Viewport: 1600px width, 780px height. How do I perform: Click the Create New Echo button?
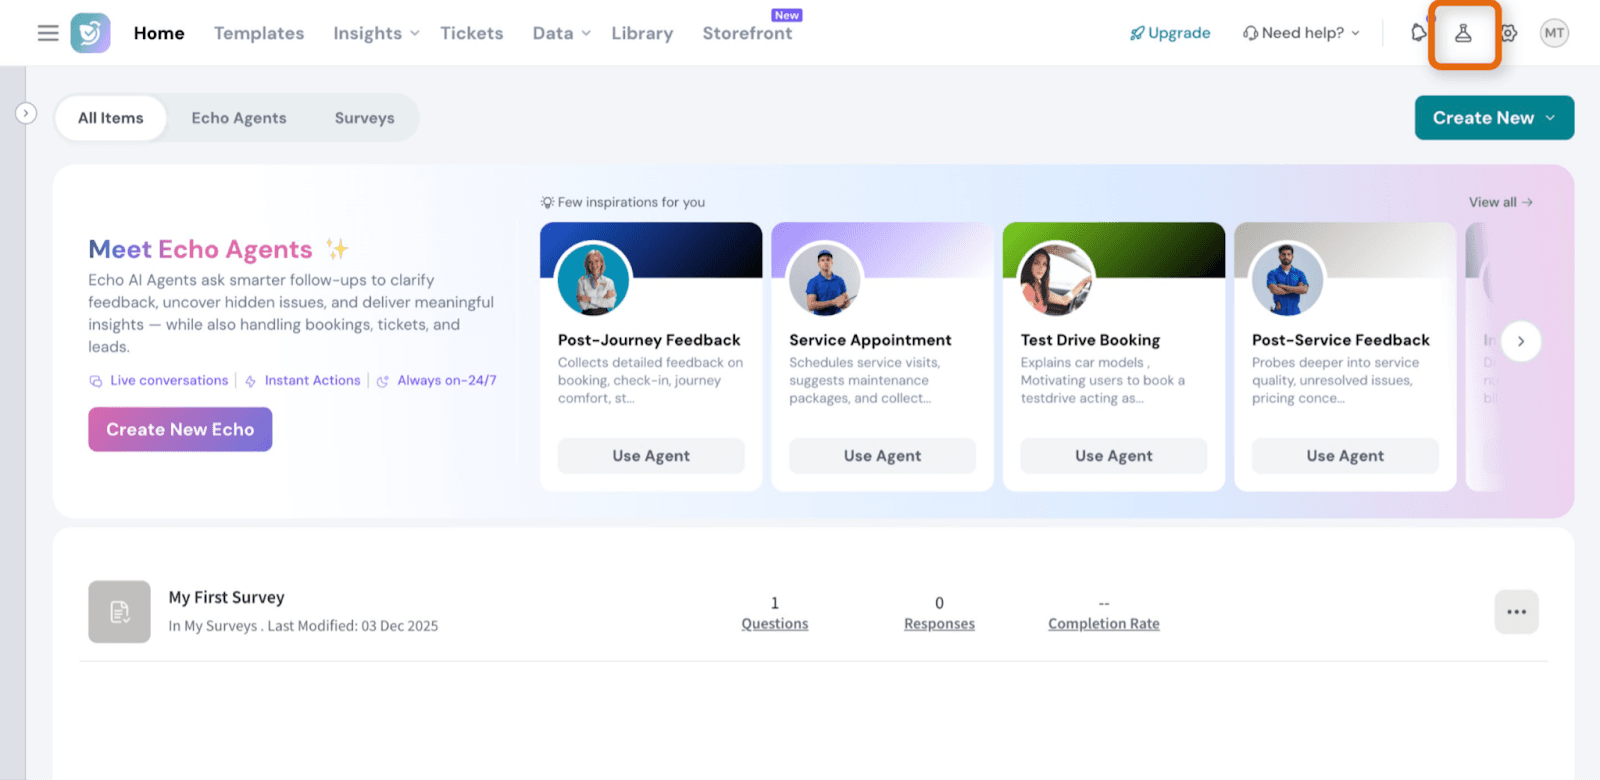tap(180, 429)
